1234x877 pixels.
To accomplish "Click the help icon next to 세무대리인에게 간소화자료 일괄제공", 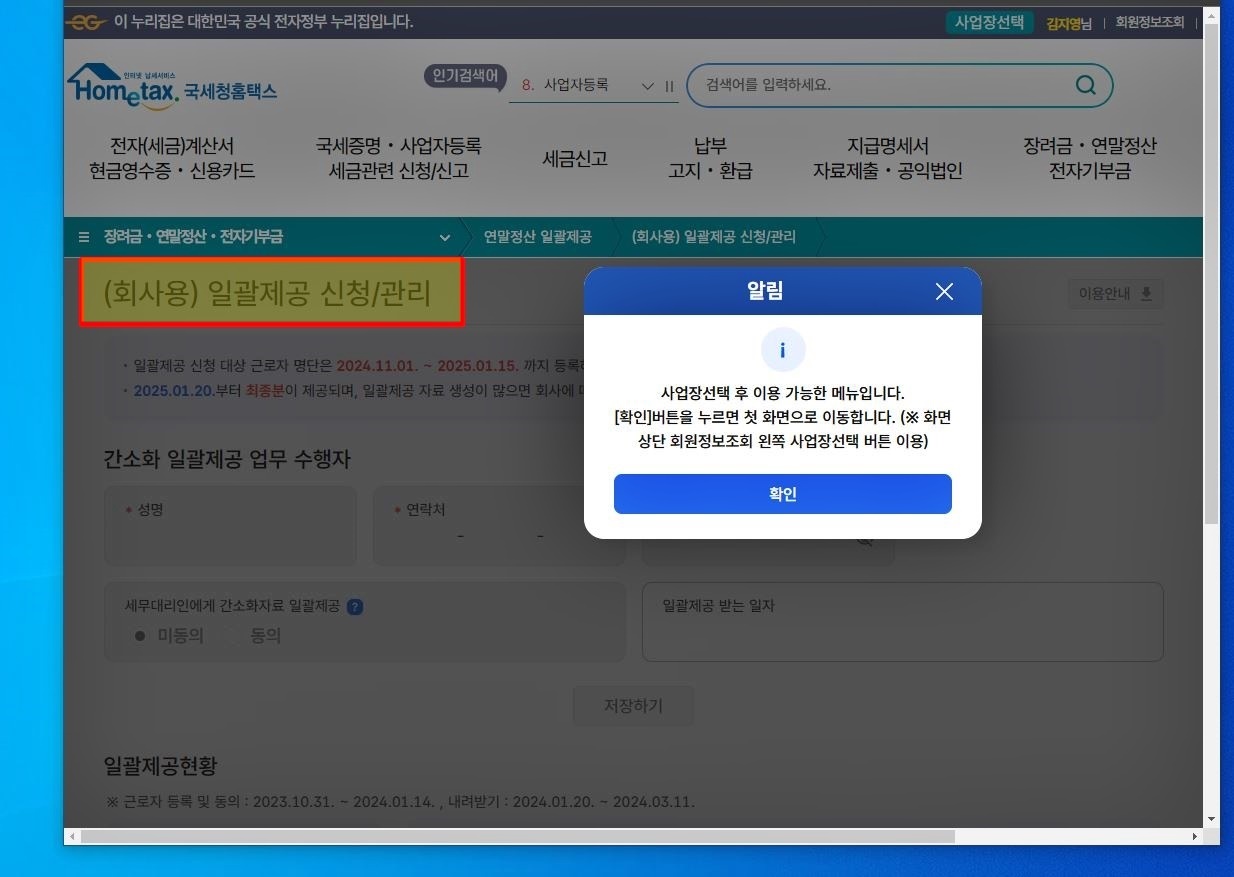I will tap(355, 606).
